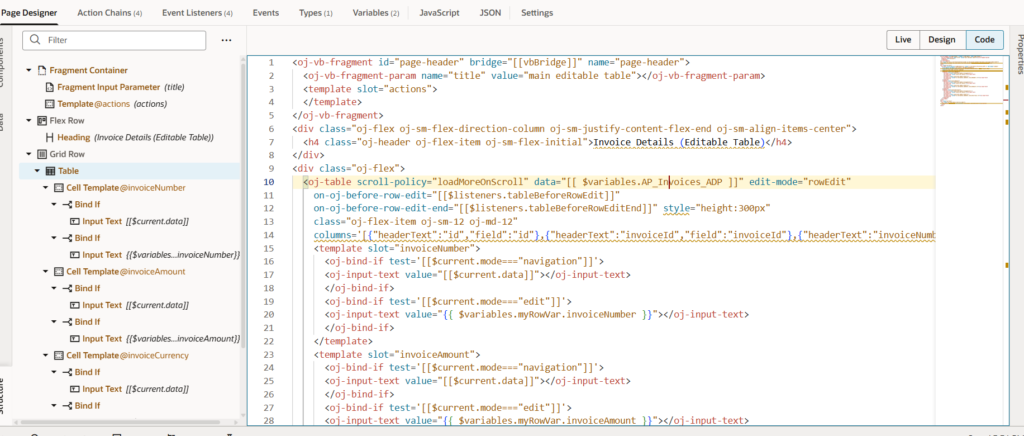Screen dimensions: 1024x436
Task: Open the Action Chains tab
Action: [109, 13]
